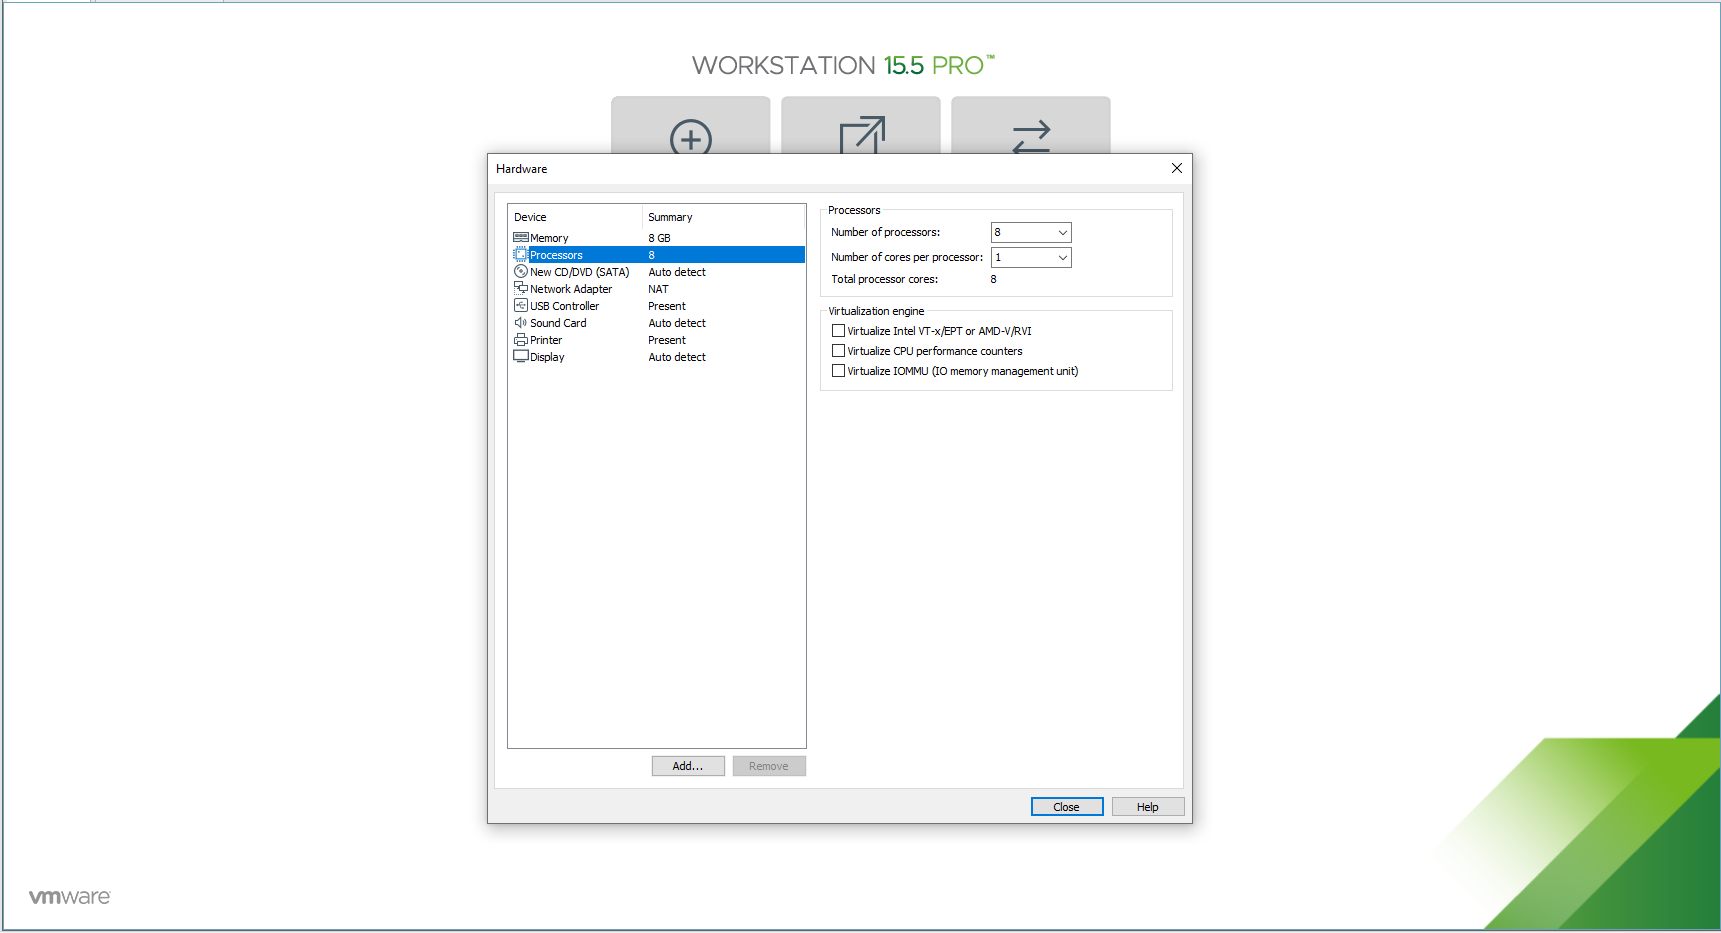Screen dimensions: 1721x933
Task: Click the create new virtual machine plus icon
Action: (691, 136)
